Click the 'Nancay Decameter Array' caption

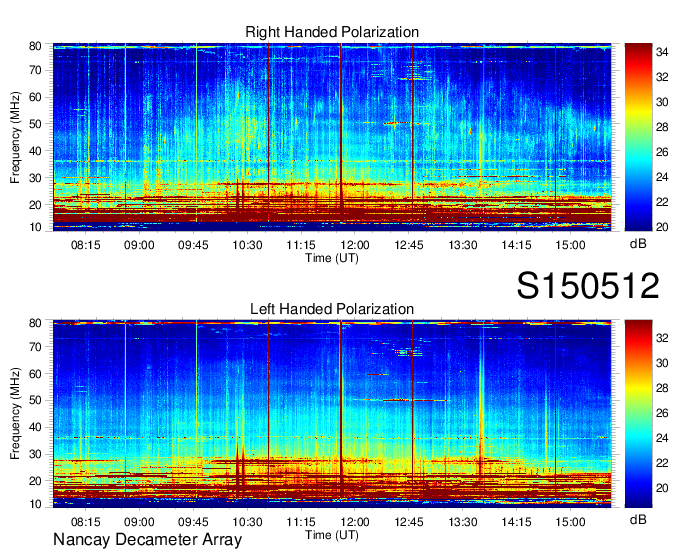147,540
